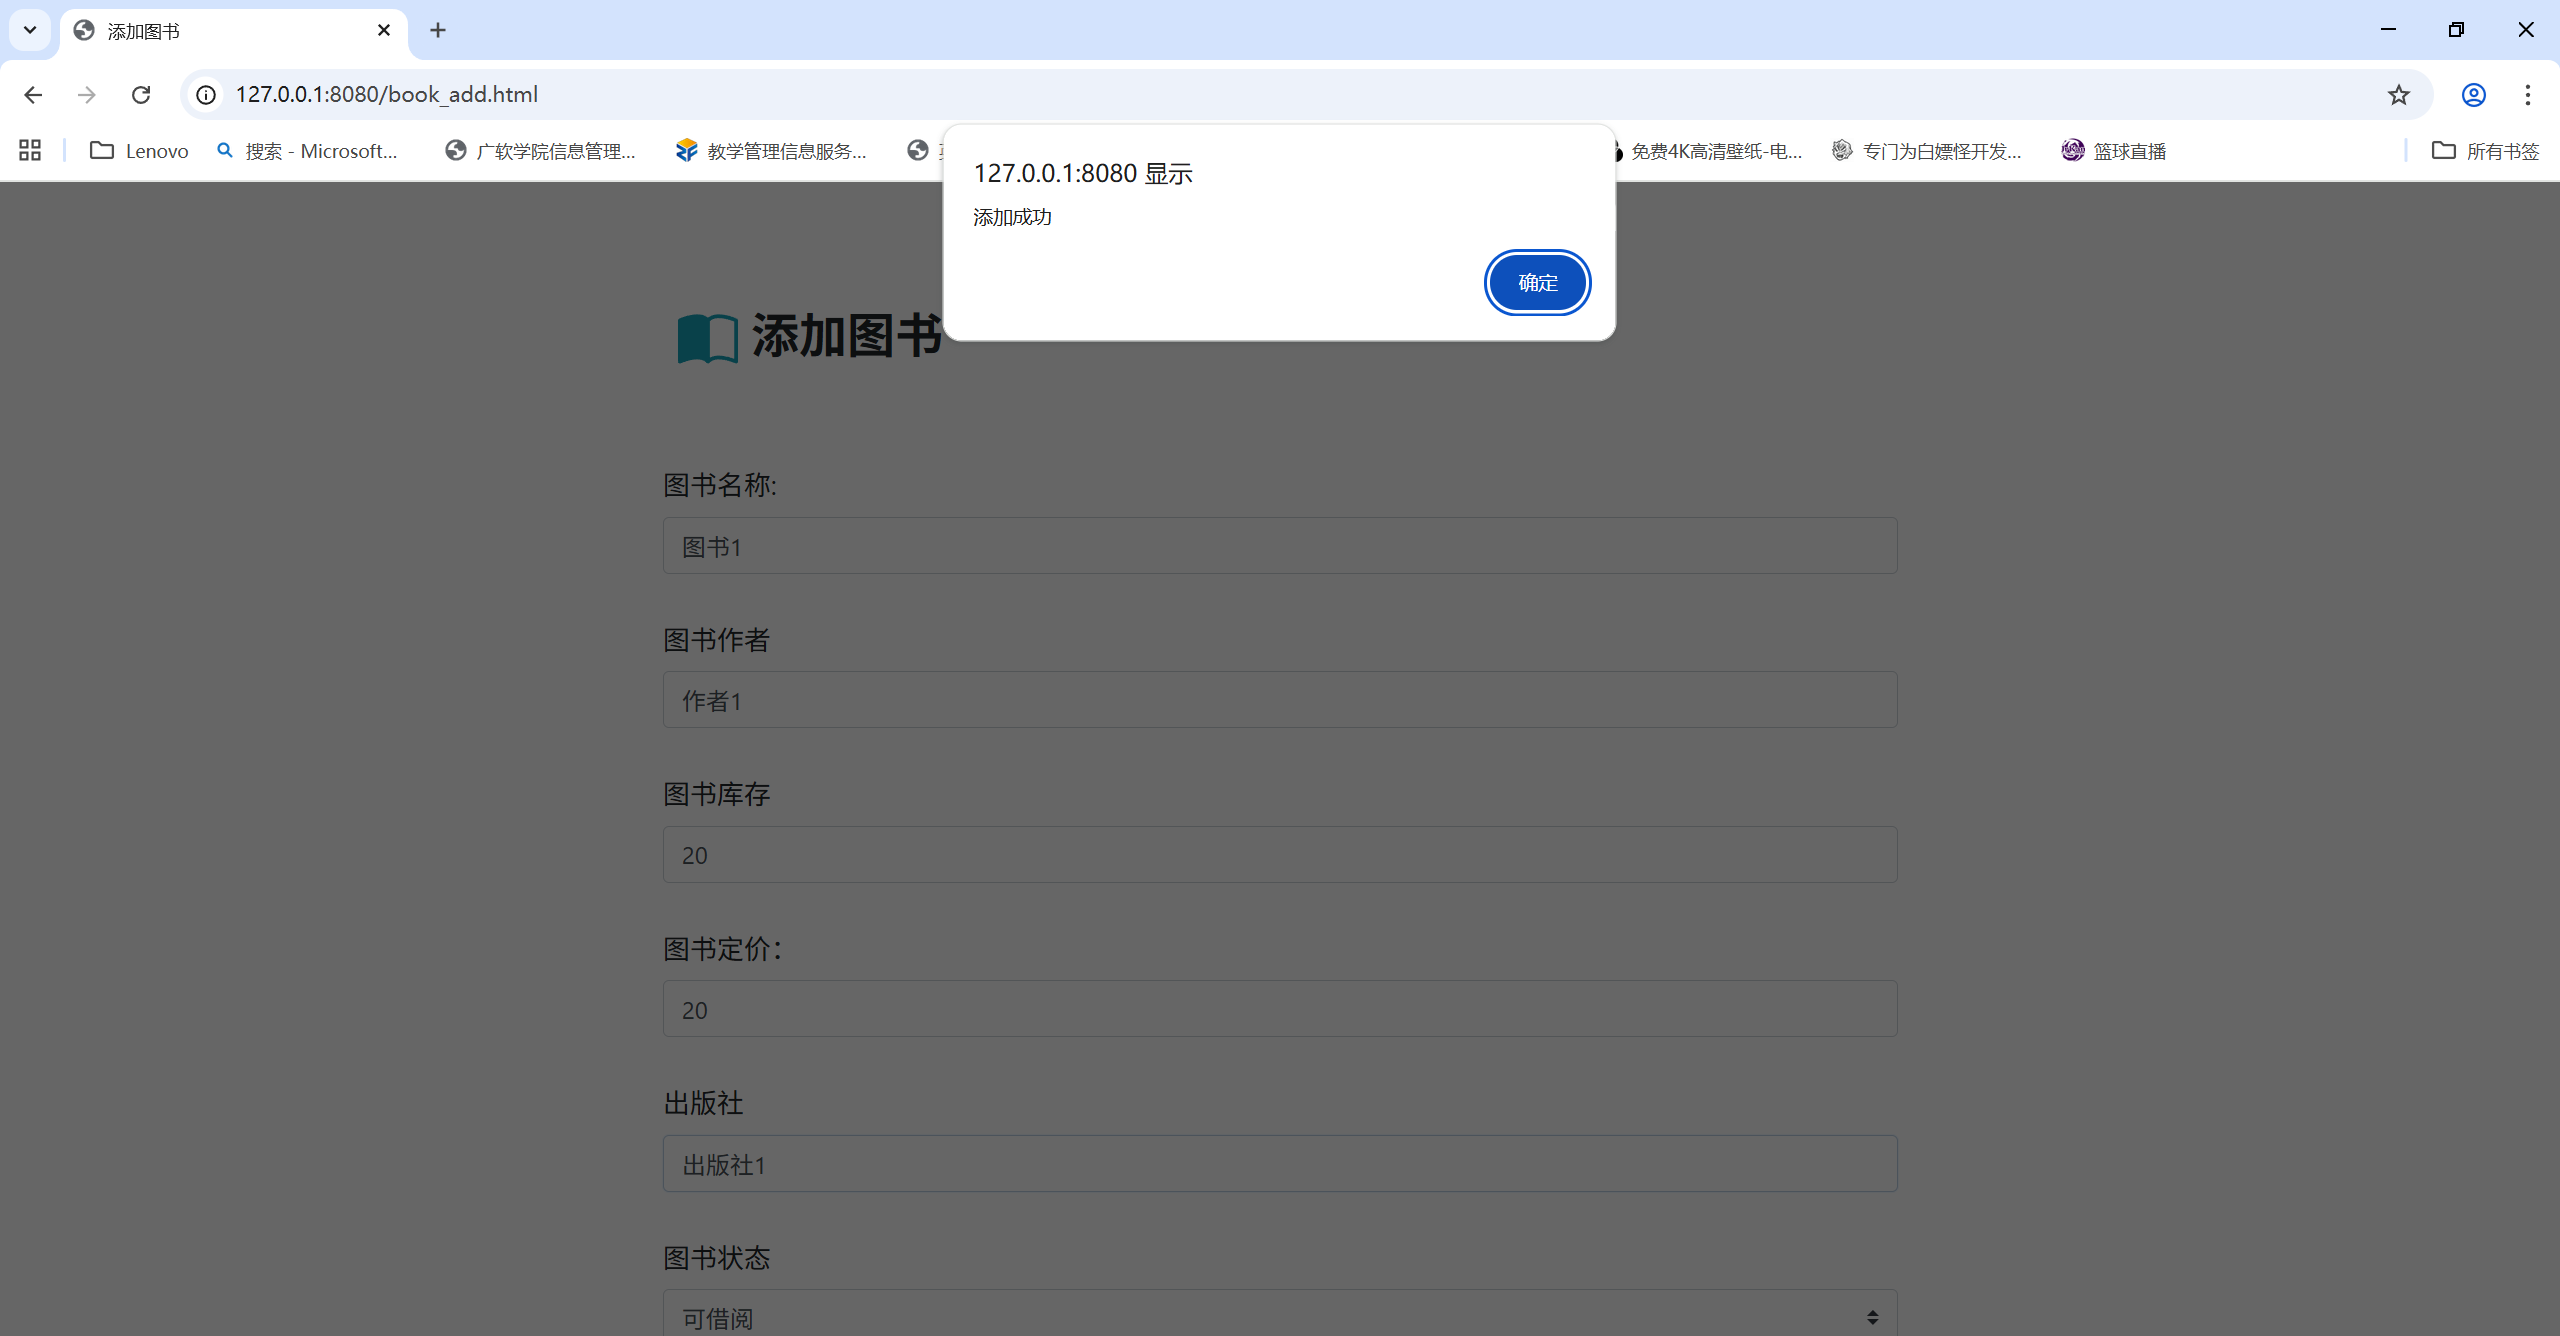View site information icon in address bar
Screen dimensions: 2560x1336
(206, 94)
